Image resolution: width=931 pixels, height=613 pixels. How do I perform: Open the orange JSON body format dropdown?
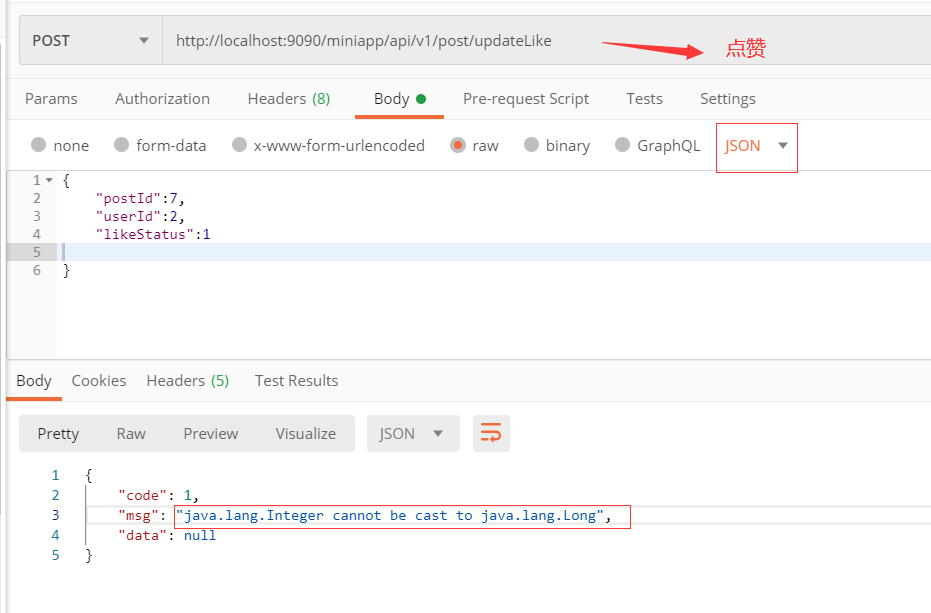(x=756, y=146)
